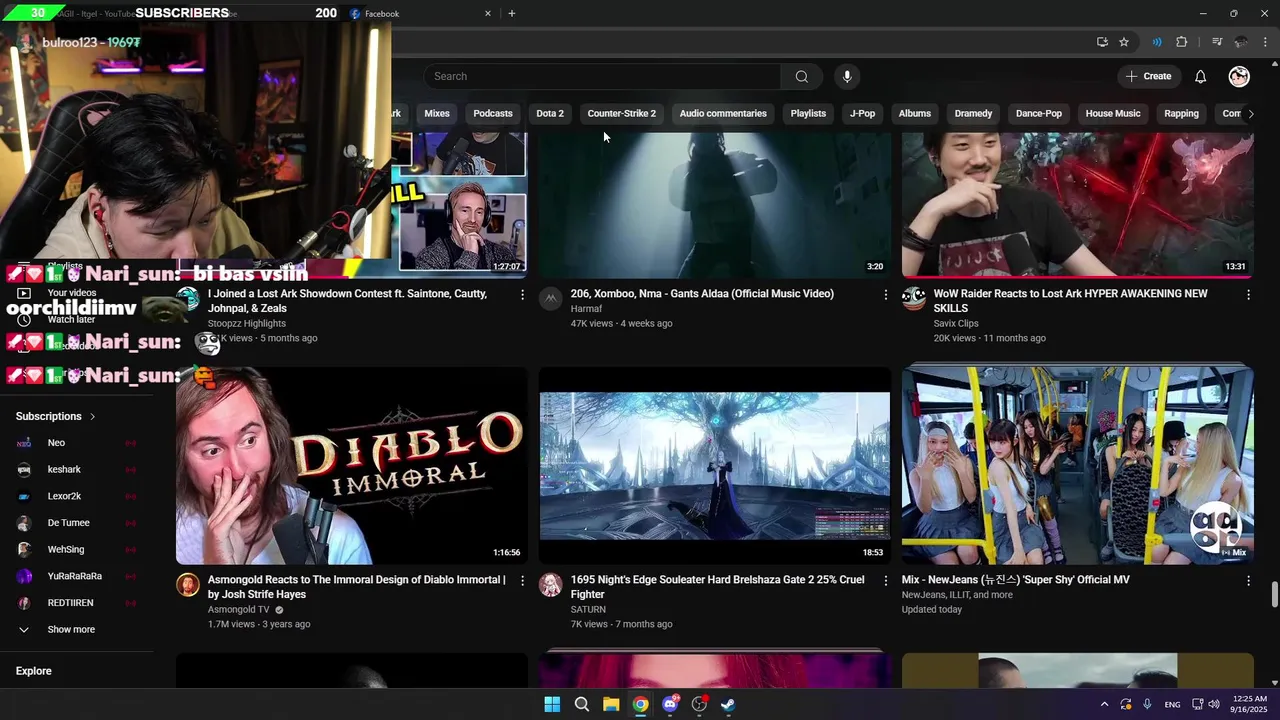Screen dimensions: 1280x720
Task: Play the NewJeans Super Shy mix thumbnail
Action: (x=1077, y=465)
